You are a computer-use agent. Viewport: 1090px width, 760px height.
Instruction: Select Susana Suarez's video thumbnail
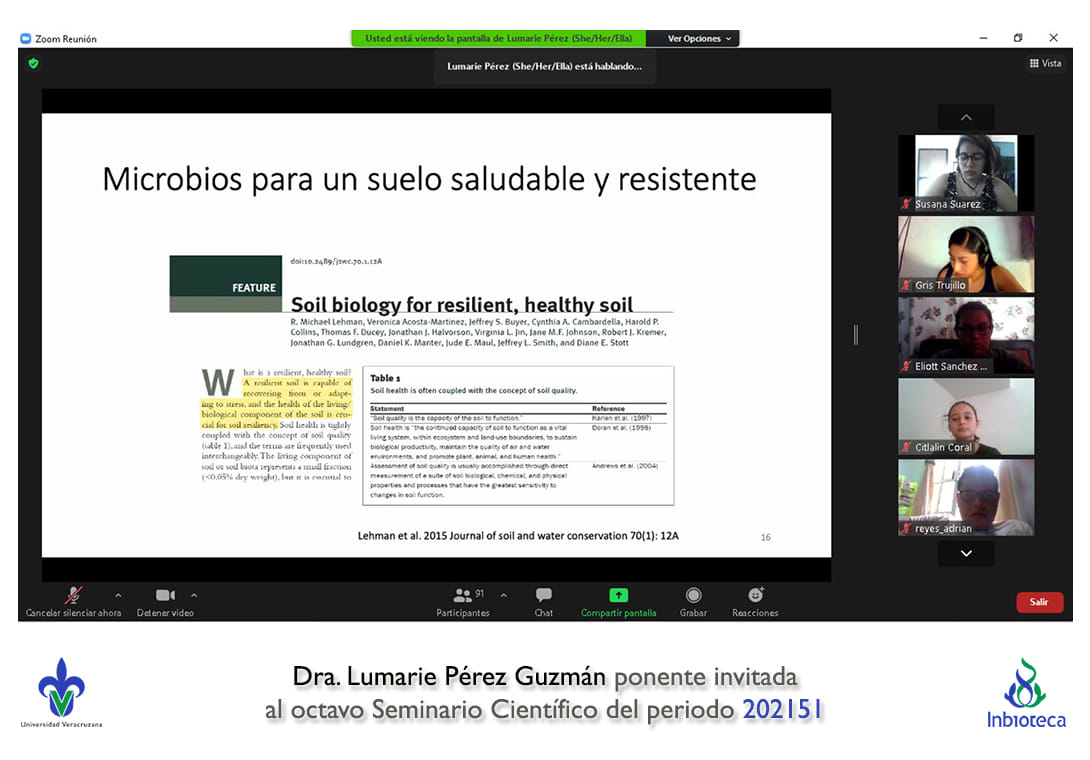pyautogui.click(x=965, y=173)
